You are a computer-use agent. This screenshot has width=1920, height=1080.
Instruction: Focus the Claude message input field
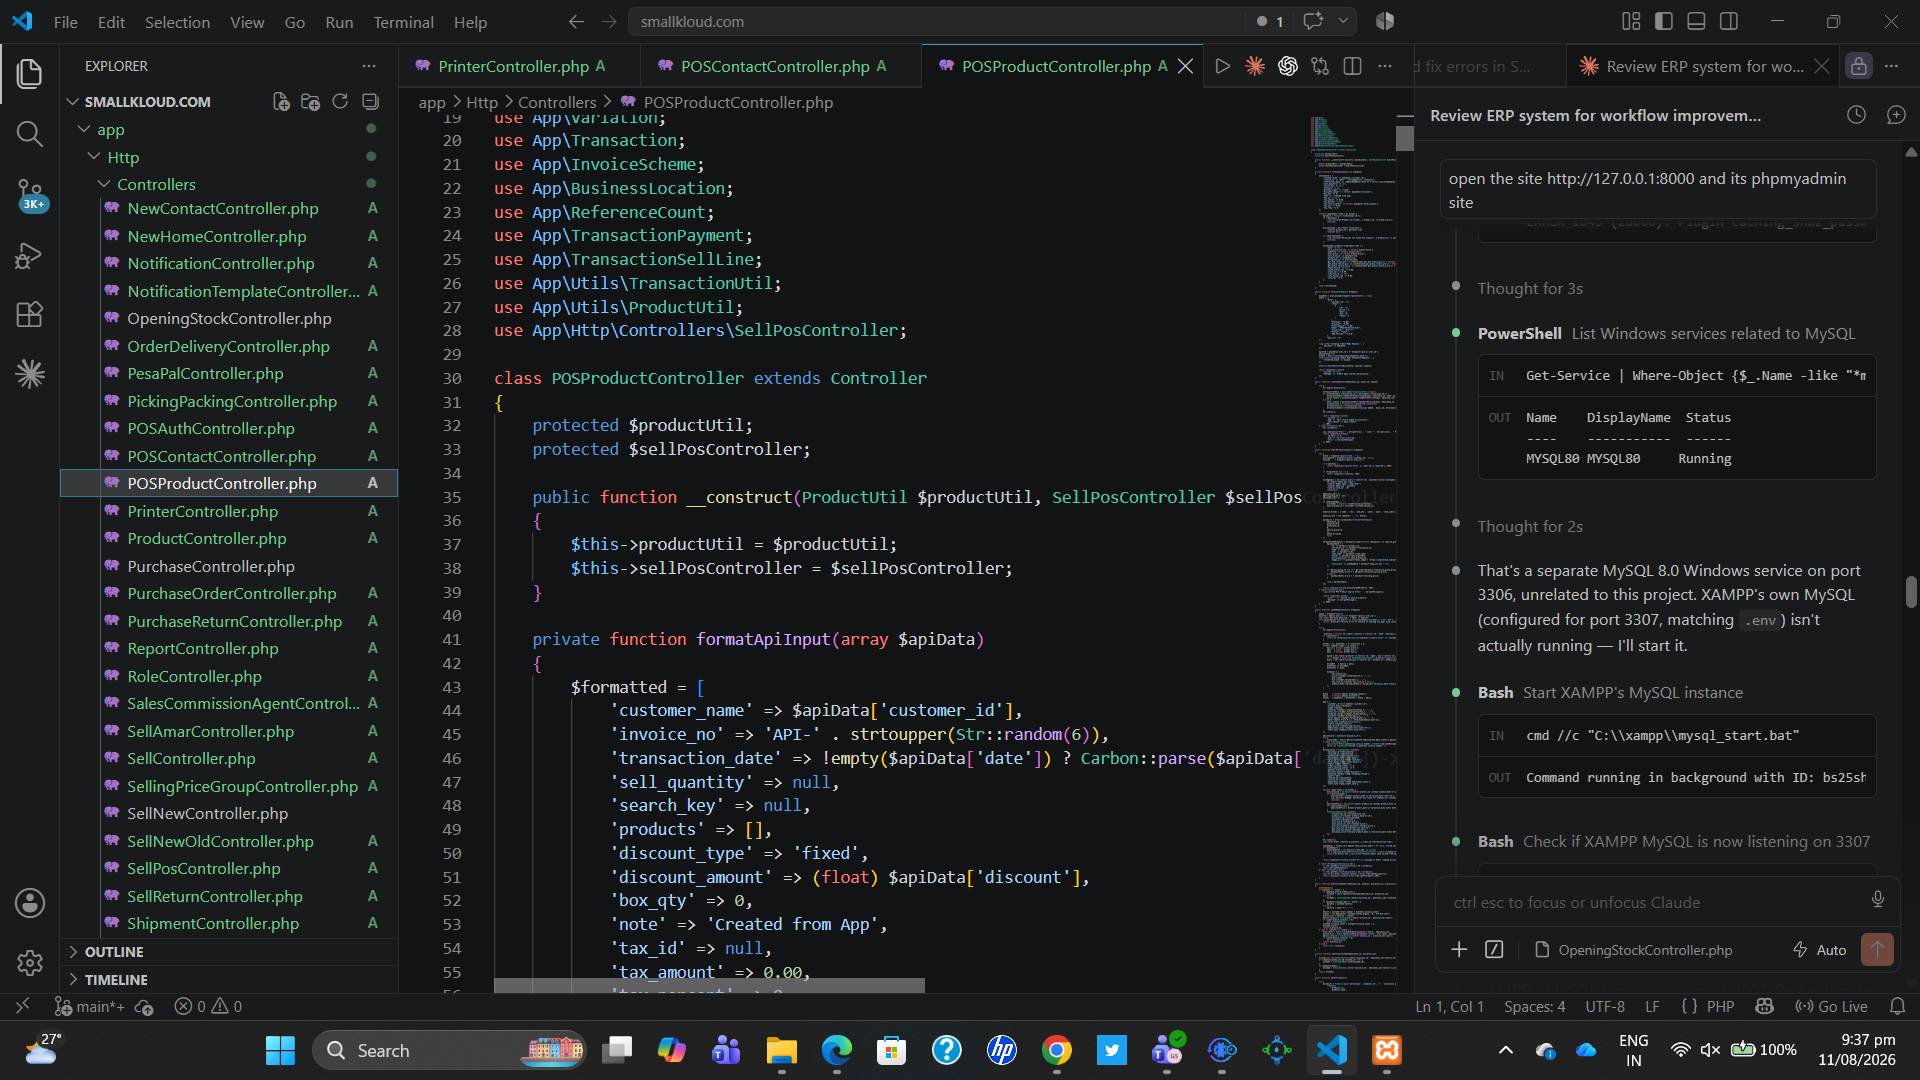[1655, 902]
